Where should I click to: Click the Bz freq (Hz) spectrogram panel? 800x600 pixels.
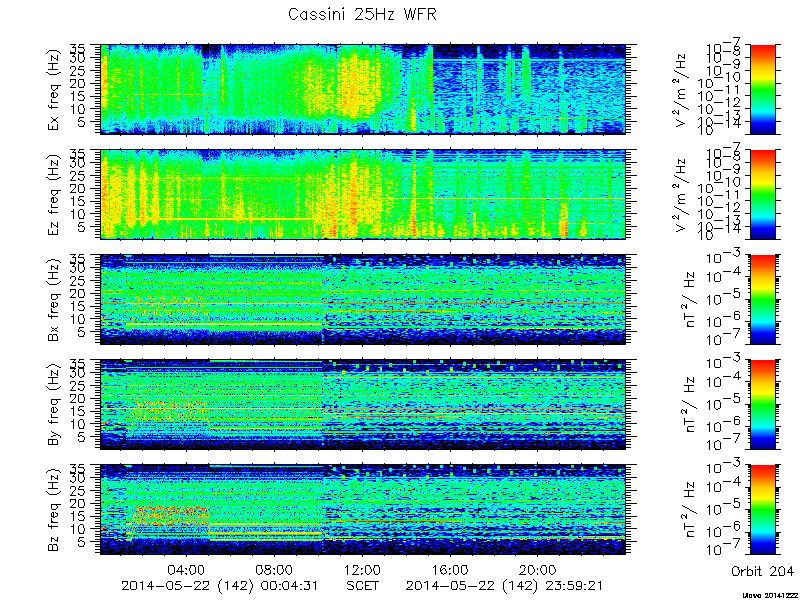tap(363, 510)
